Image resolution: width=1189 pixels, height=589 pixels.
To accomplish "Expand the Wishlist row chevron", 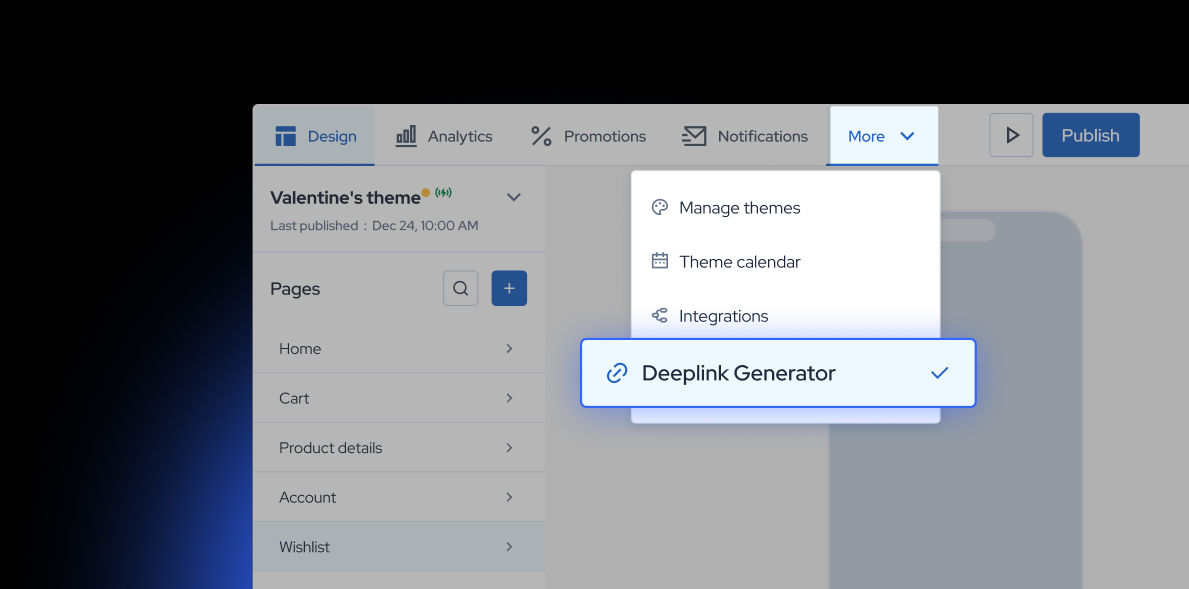I will (509, 547).
